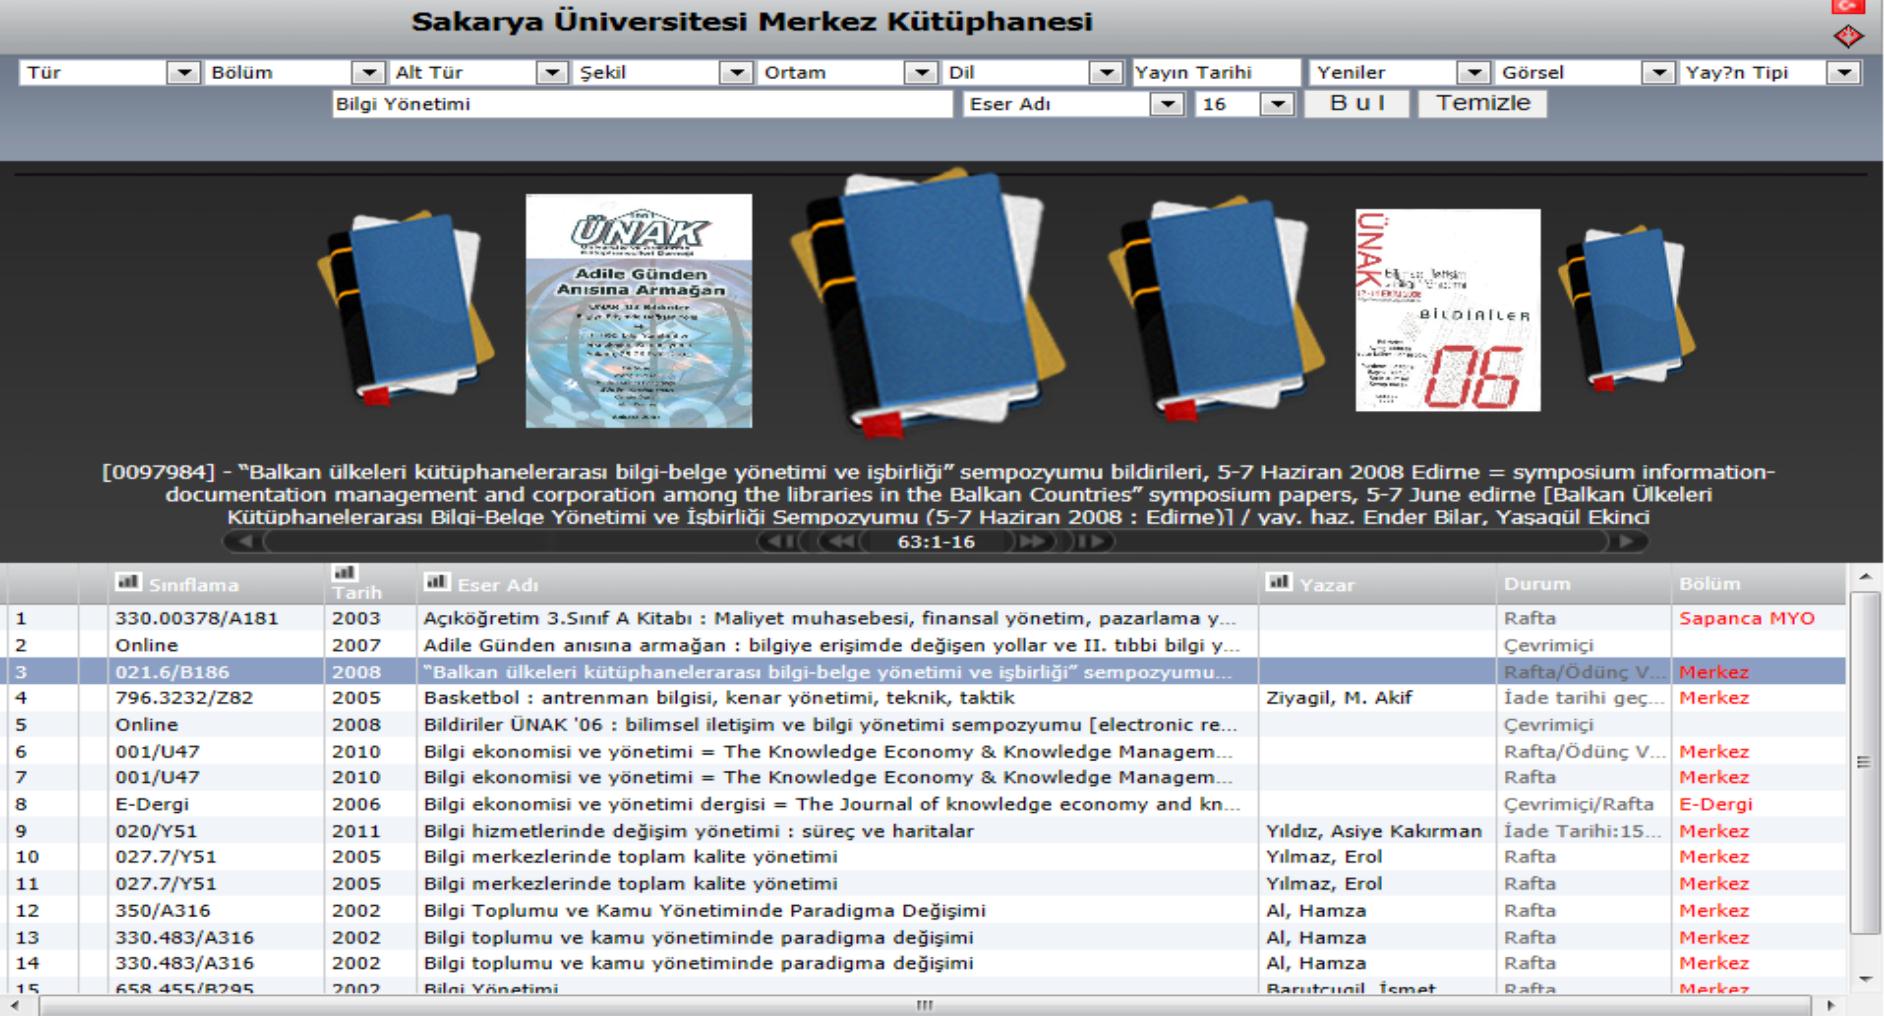Select row Açıköğretim 3.Sınıf A Kitabı
The height and width of the screenshot is (1016, 1884).
pyautogui.click(x=925, y=618)
